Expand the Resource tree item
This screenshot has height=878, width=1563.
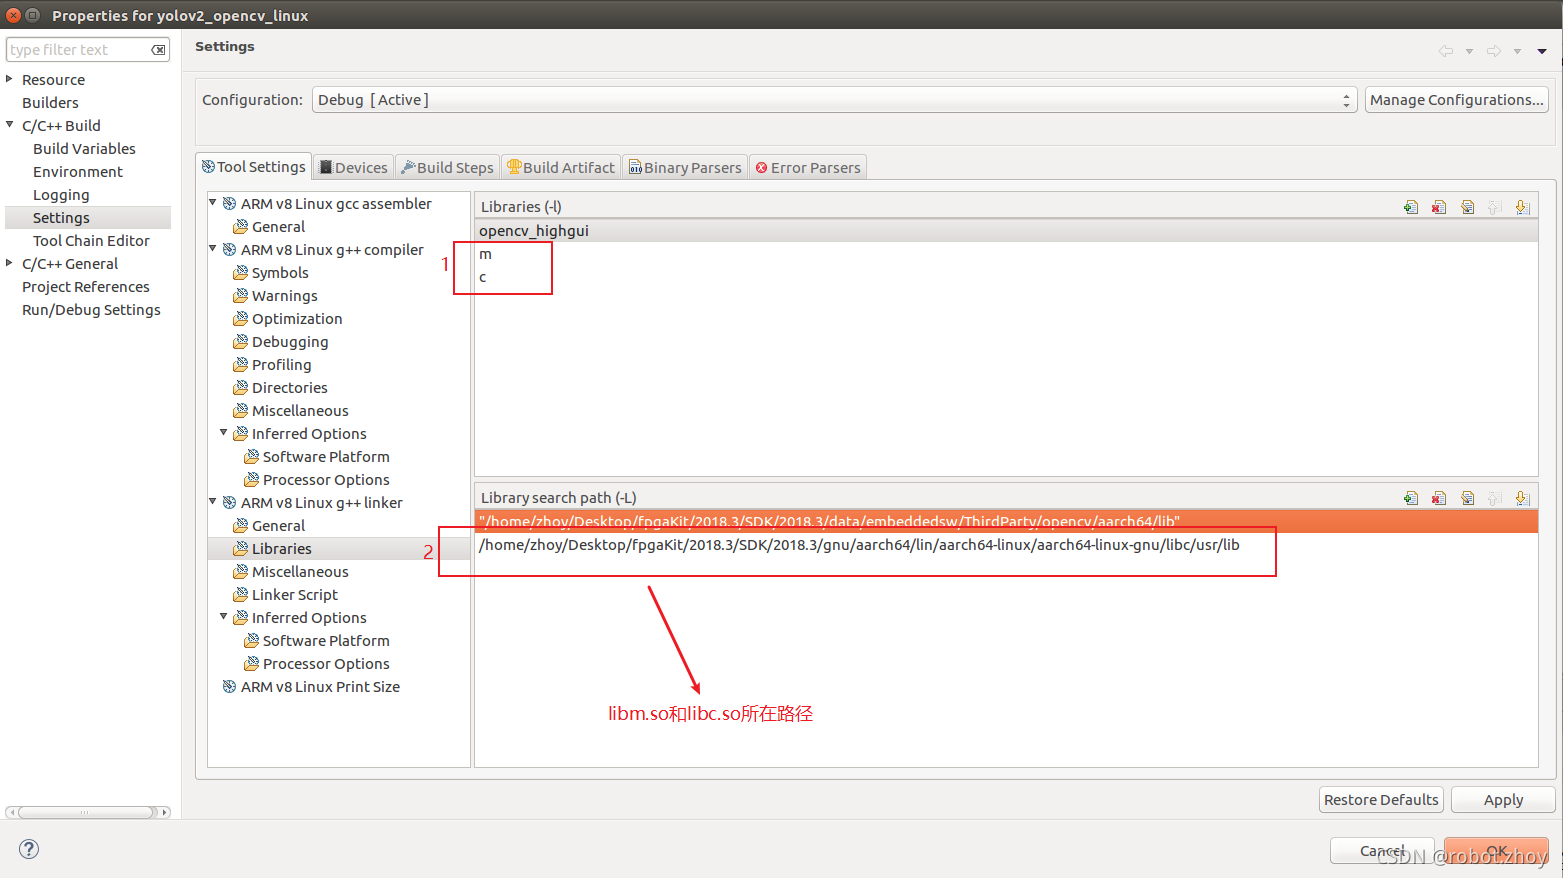click(10, 79)
